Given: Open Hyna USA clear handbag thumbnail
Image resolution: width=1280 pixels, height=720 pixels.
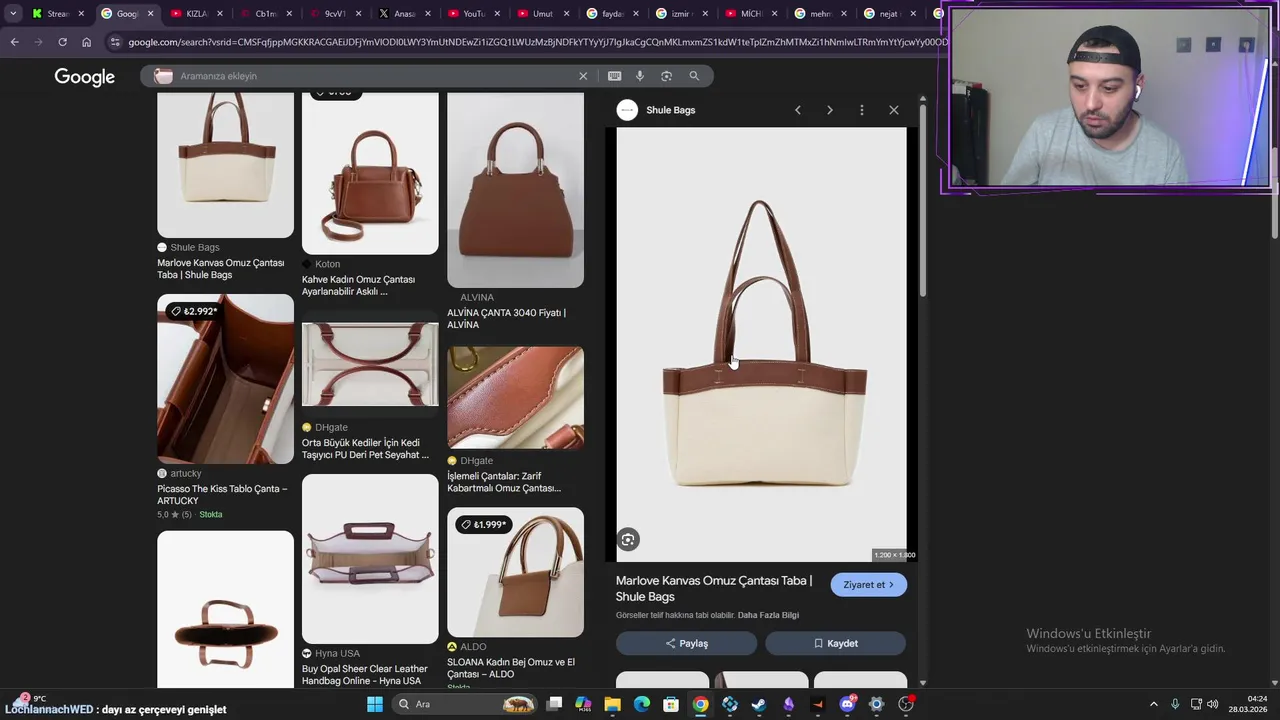Looking at the screenshot, I should tap(370, 558).
